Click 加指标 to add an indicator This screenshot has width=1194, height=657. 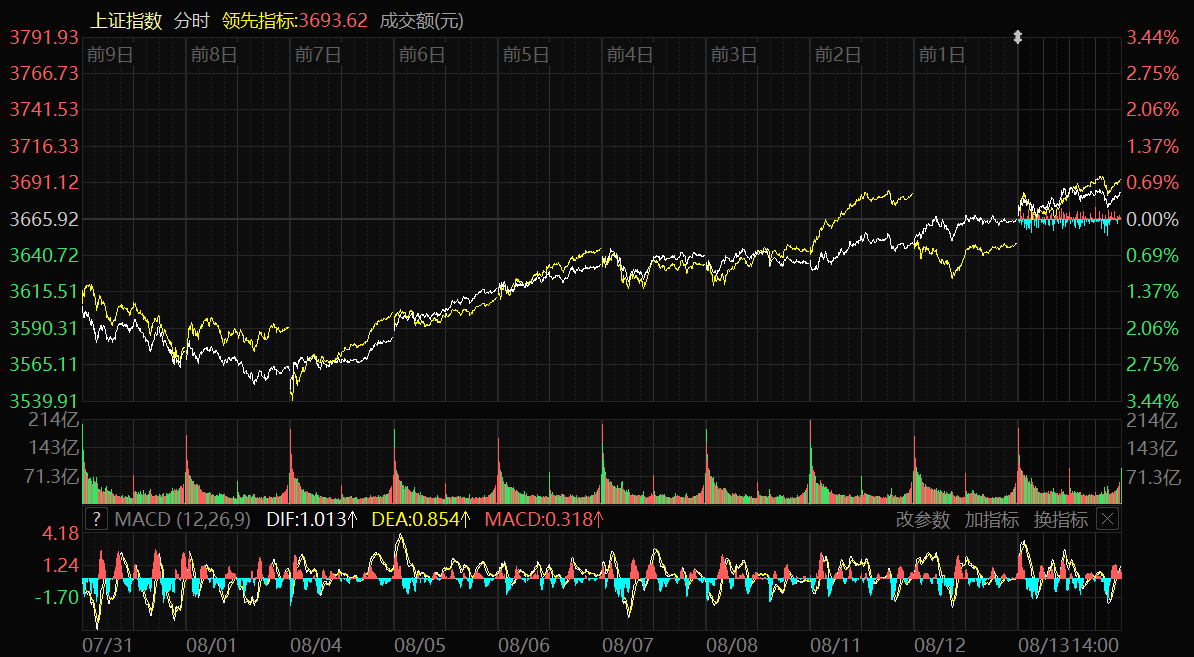pos(991,519)
